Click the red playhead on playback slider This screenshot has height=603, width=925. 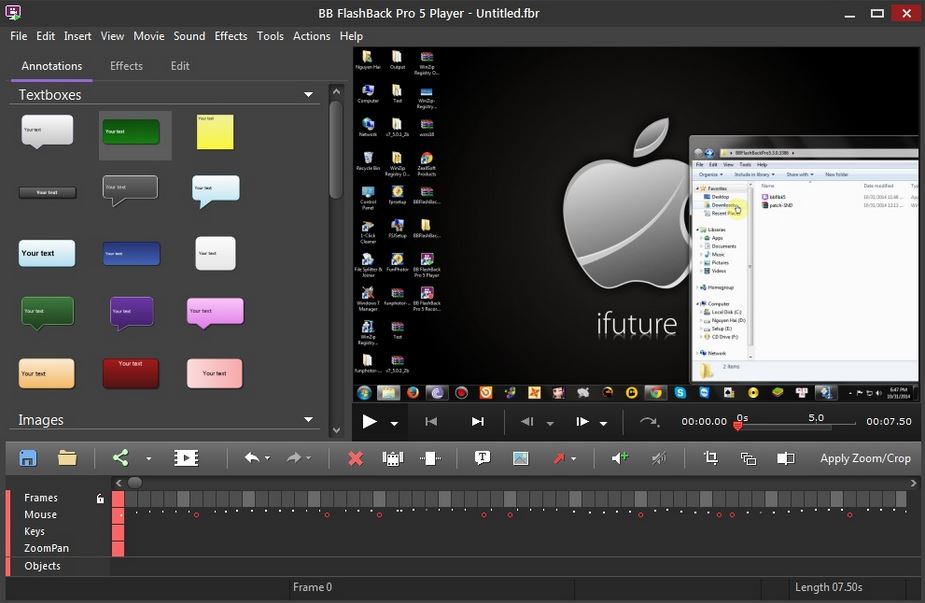(x=737, y=425)
